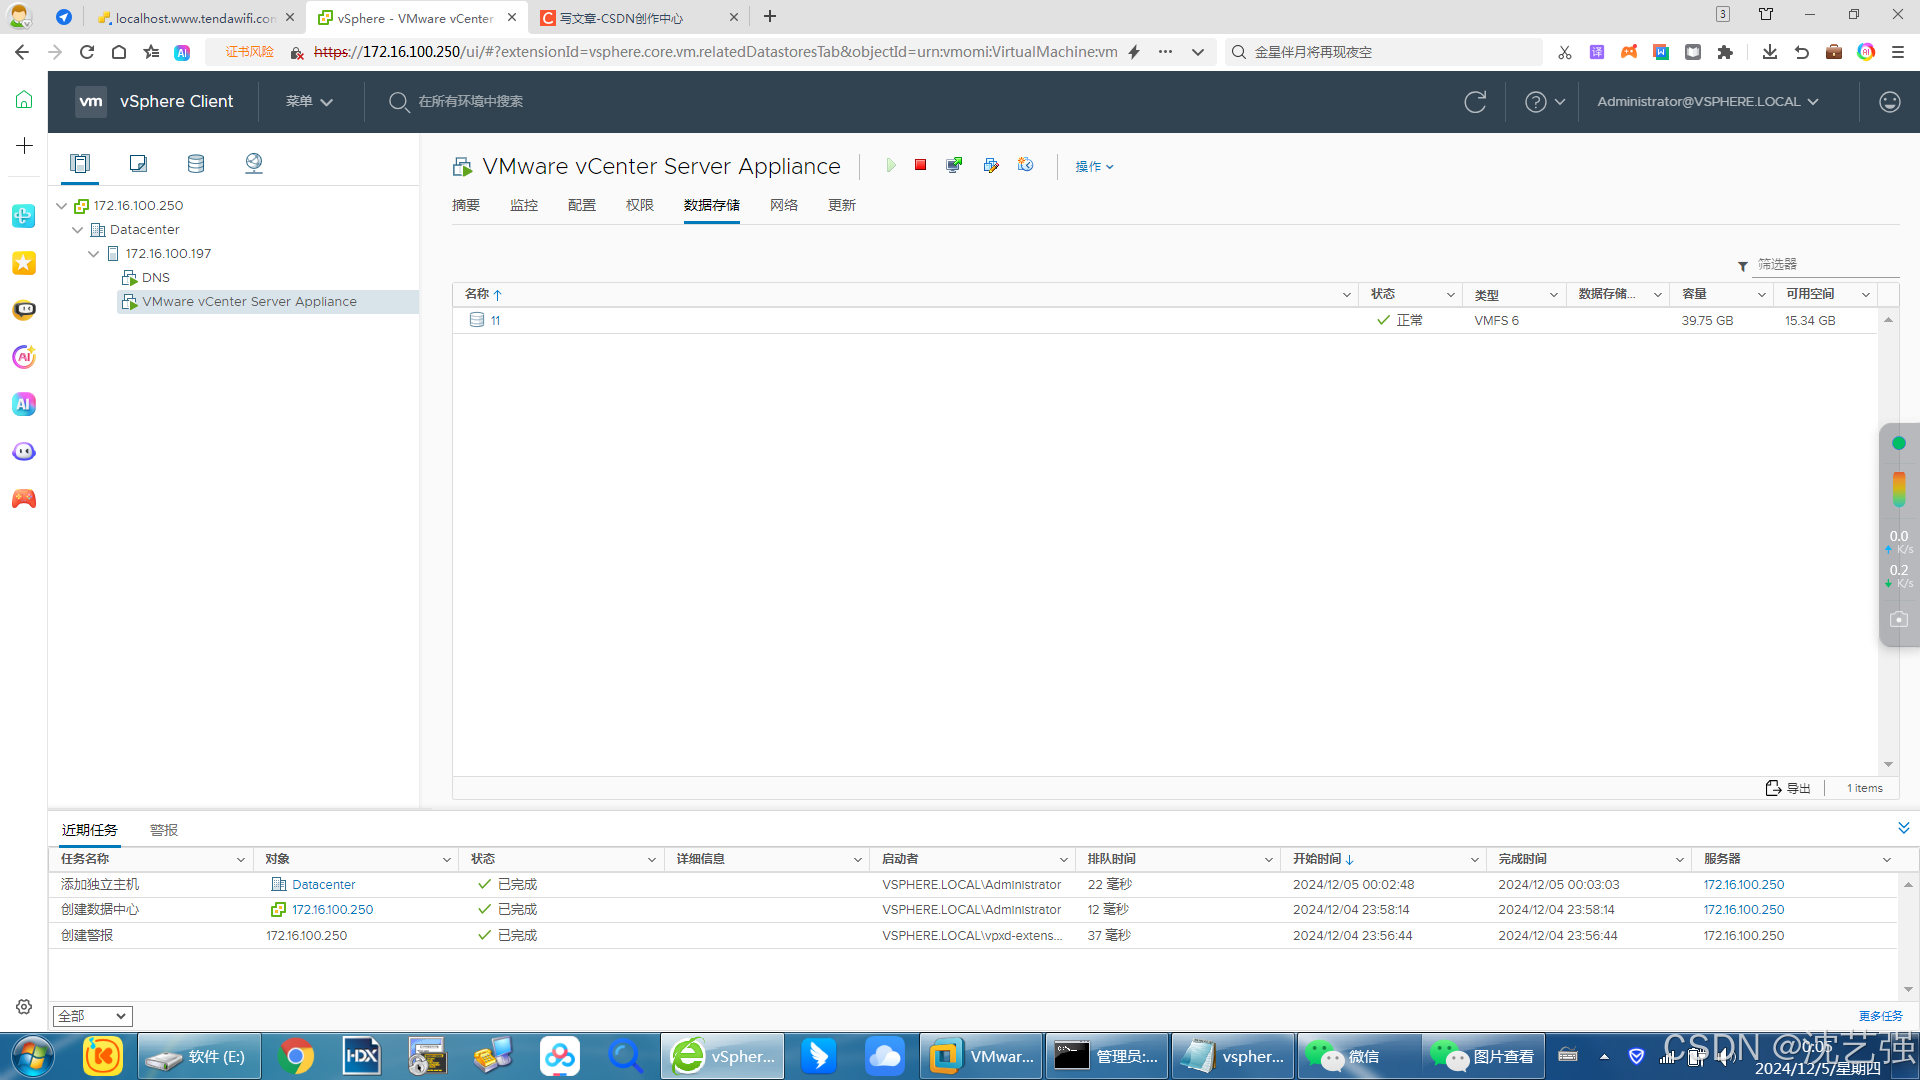Open the Windows Start menu
The width and height of the screenshot is (1920, 1080).
click(32, 1056)
